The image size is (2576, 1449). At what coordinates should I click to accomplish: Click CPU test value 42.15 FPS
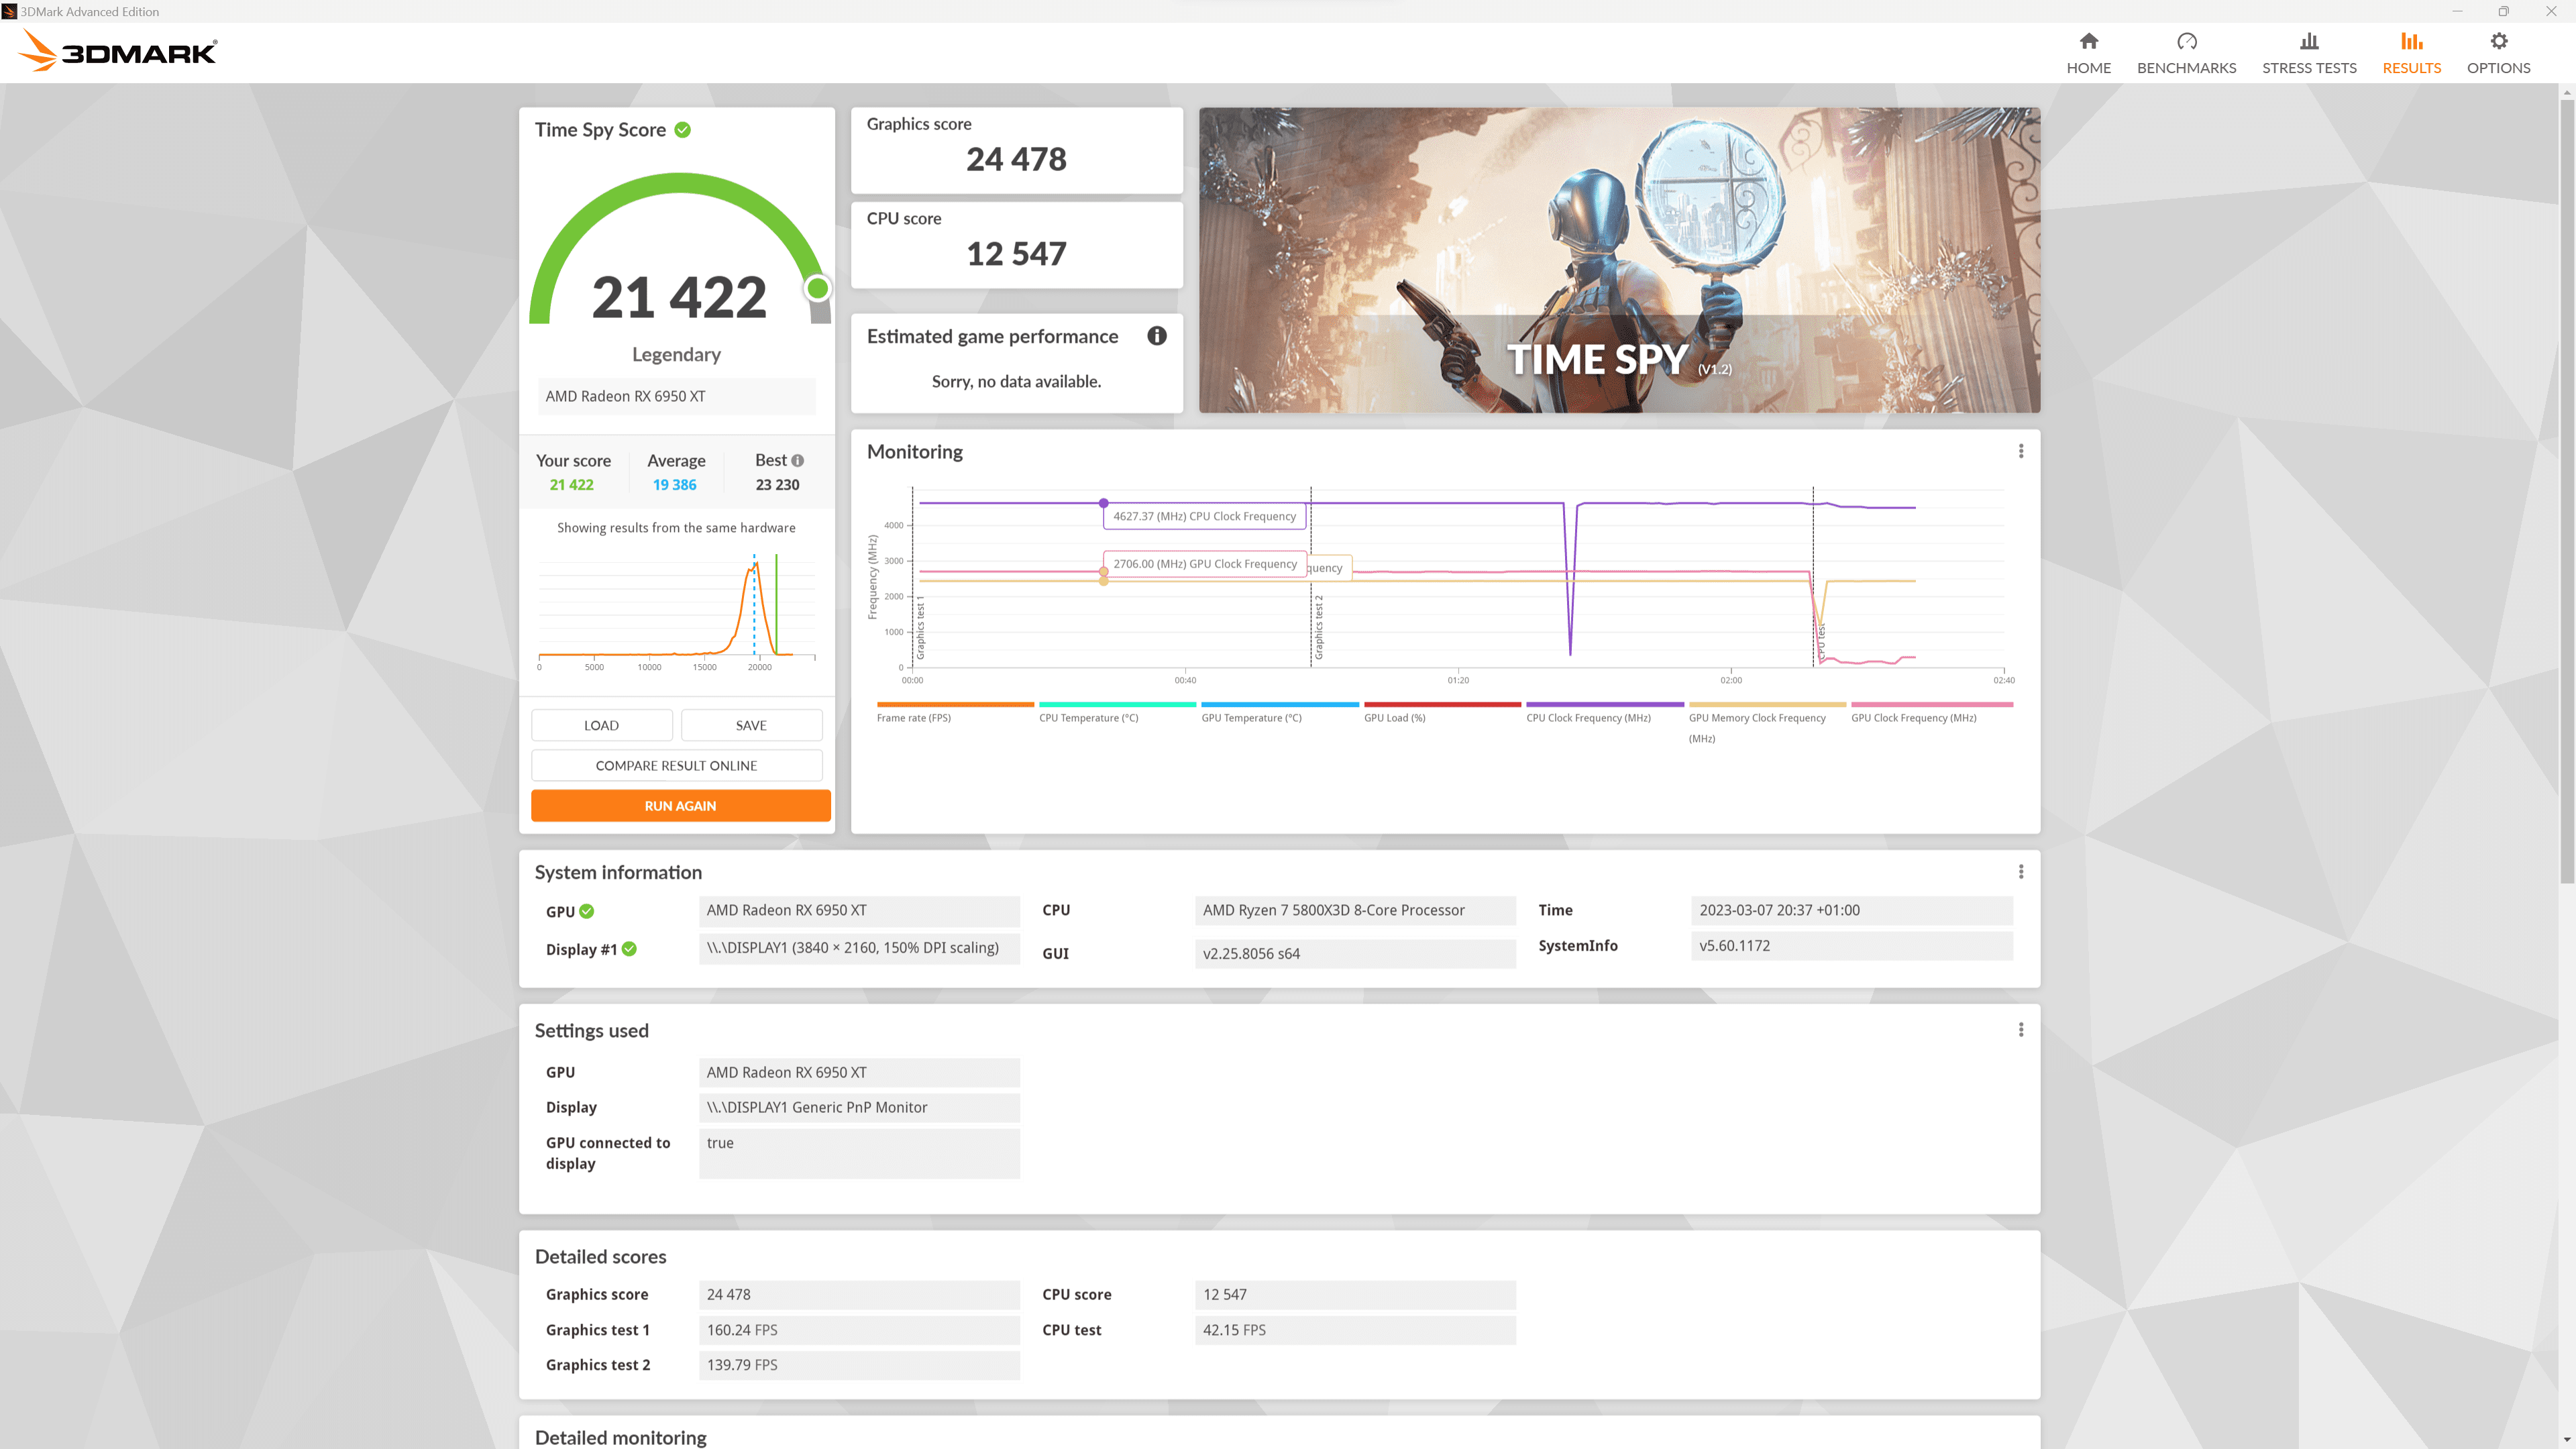click(1355, 1330)
